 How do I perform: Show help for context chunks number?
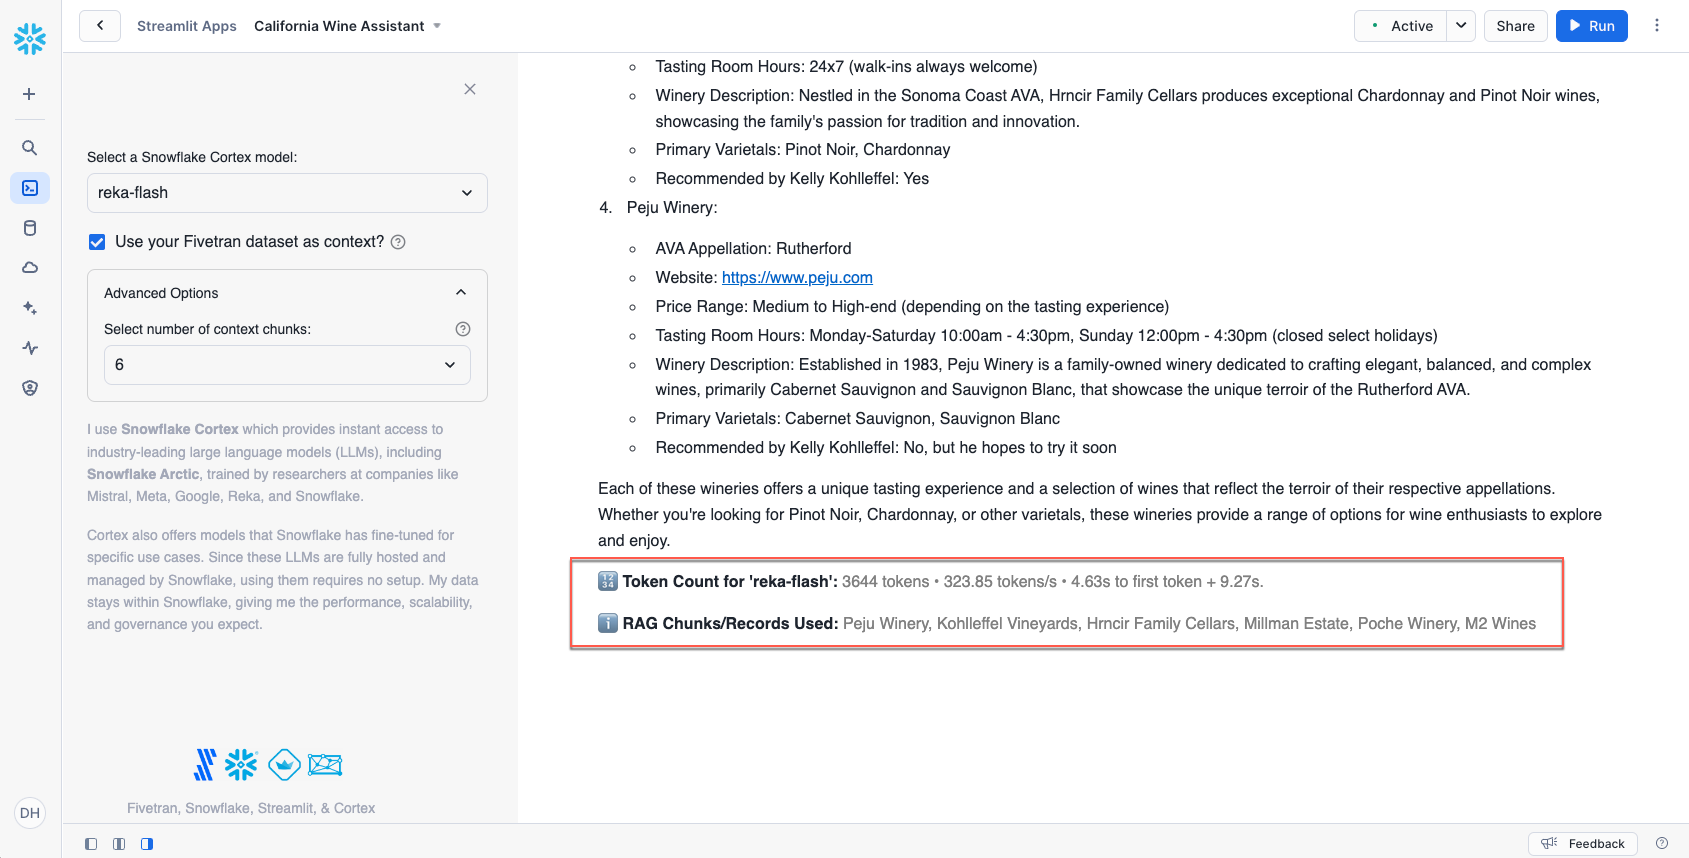click(x=463, y=329)
